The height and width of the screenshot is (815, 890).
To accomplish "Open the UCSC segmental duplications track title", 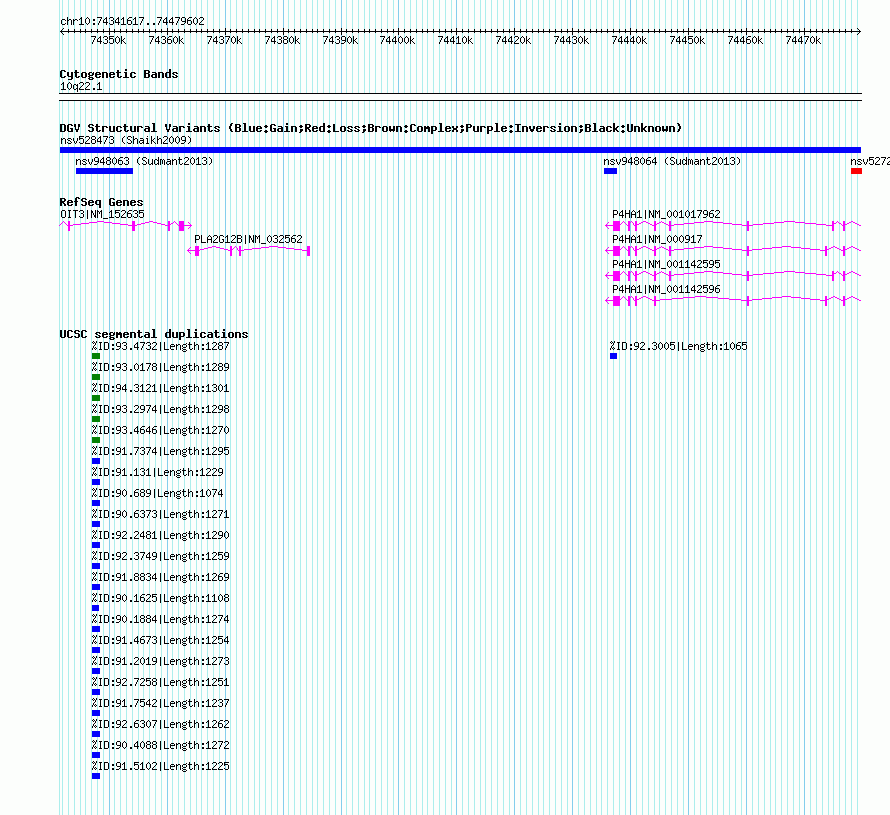I will coord(154,334).
